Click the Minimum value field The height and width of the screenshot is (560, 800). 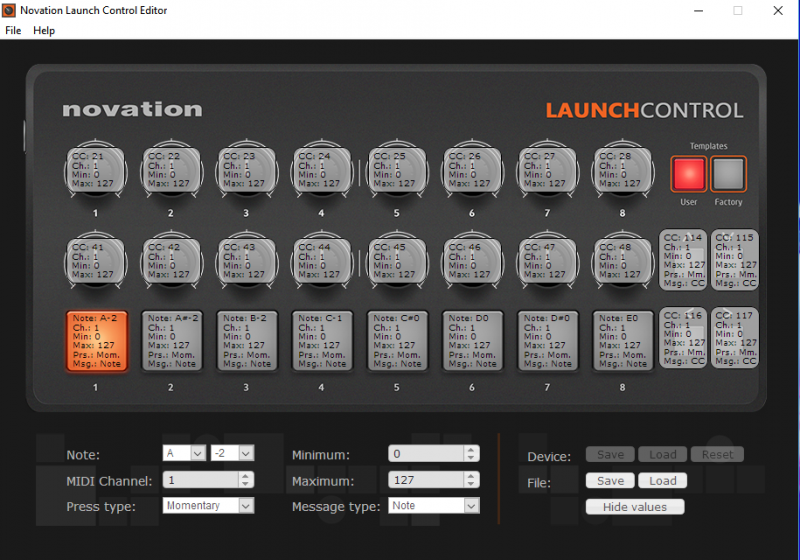click(x=427, y=453)
